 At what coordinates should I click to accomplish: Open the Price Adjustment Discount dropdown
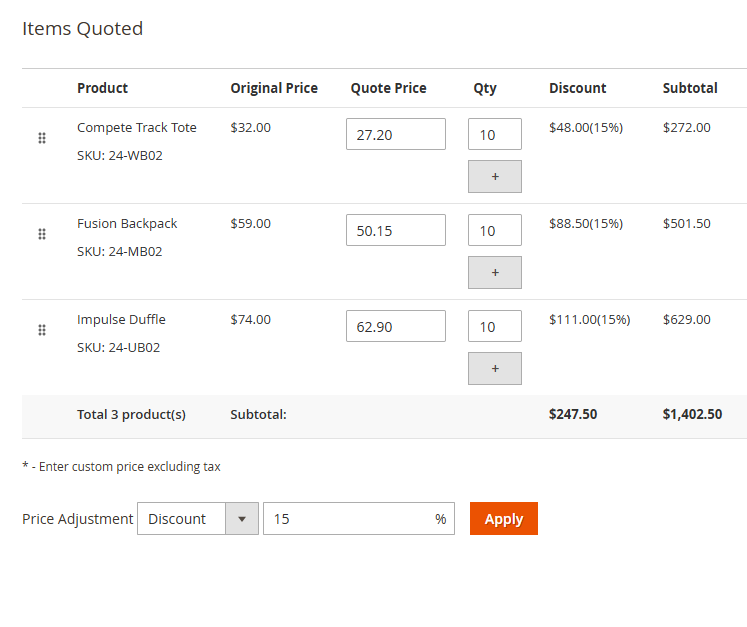pos(198,518)
